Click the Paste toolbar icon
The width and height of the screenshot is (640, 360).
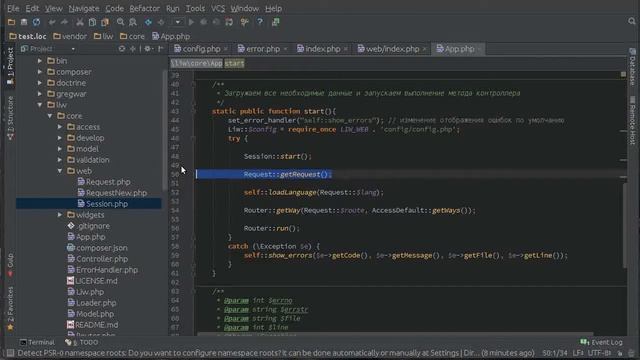click(105, 22)
